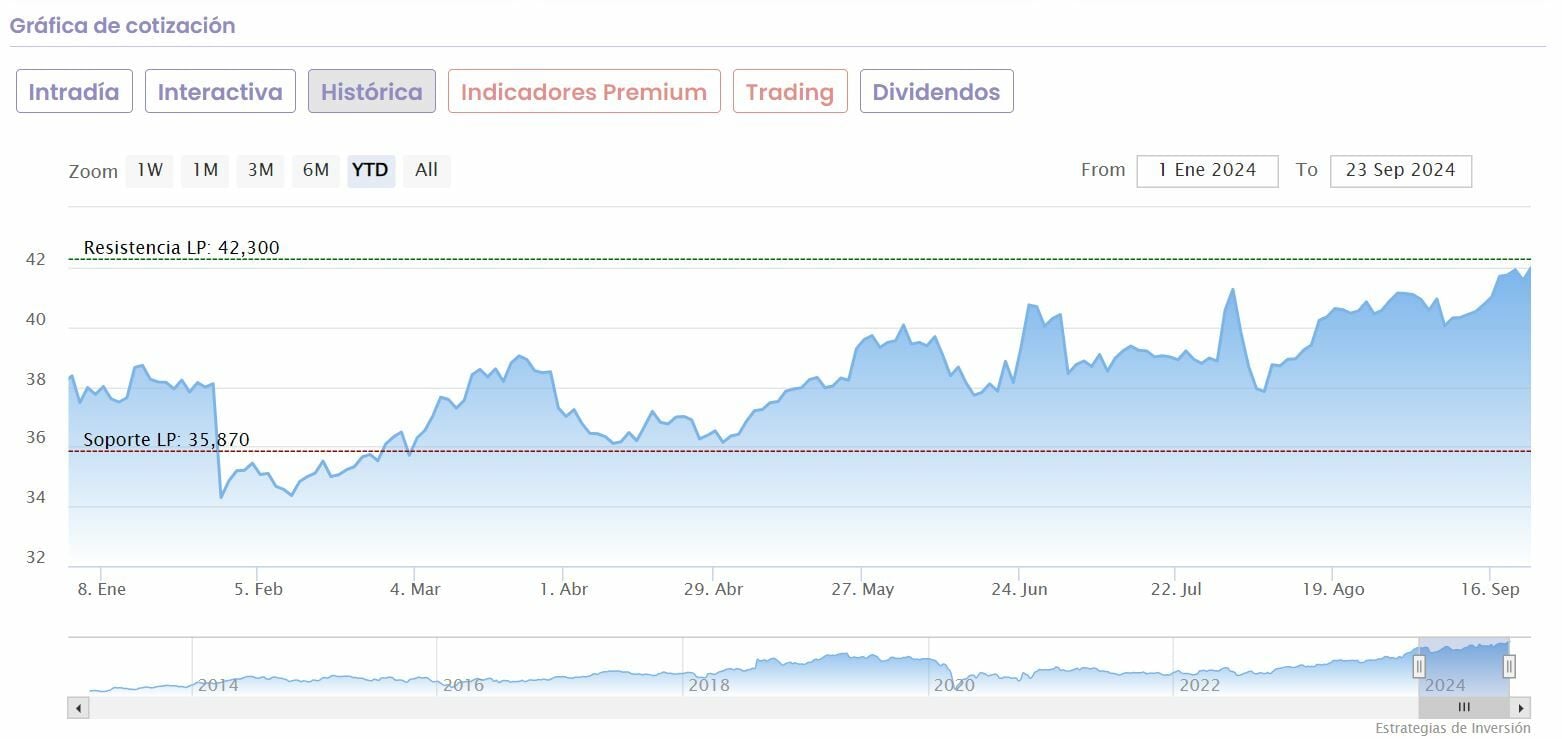Select the 1M zoom range
Image resolution: width=1562 pixels, height=739 pixels.
pyautogui.click(x=205, y=170)
